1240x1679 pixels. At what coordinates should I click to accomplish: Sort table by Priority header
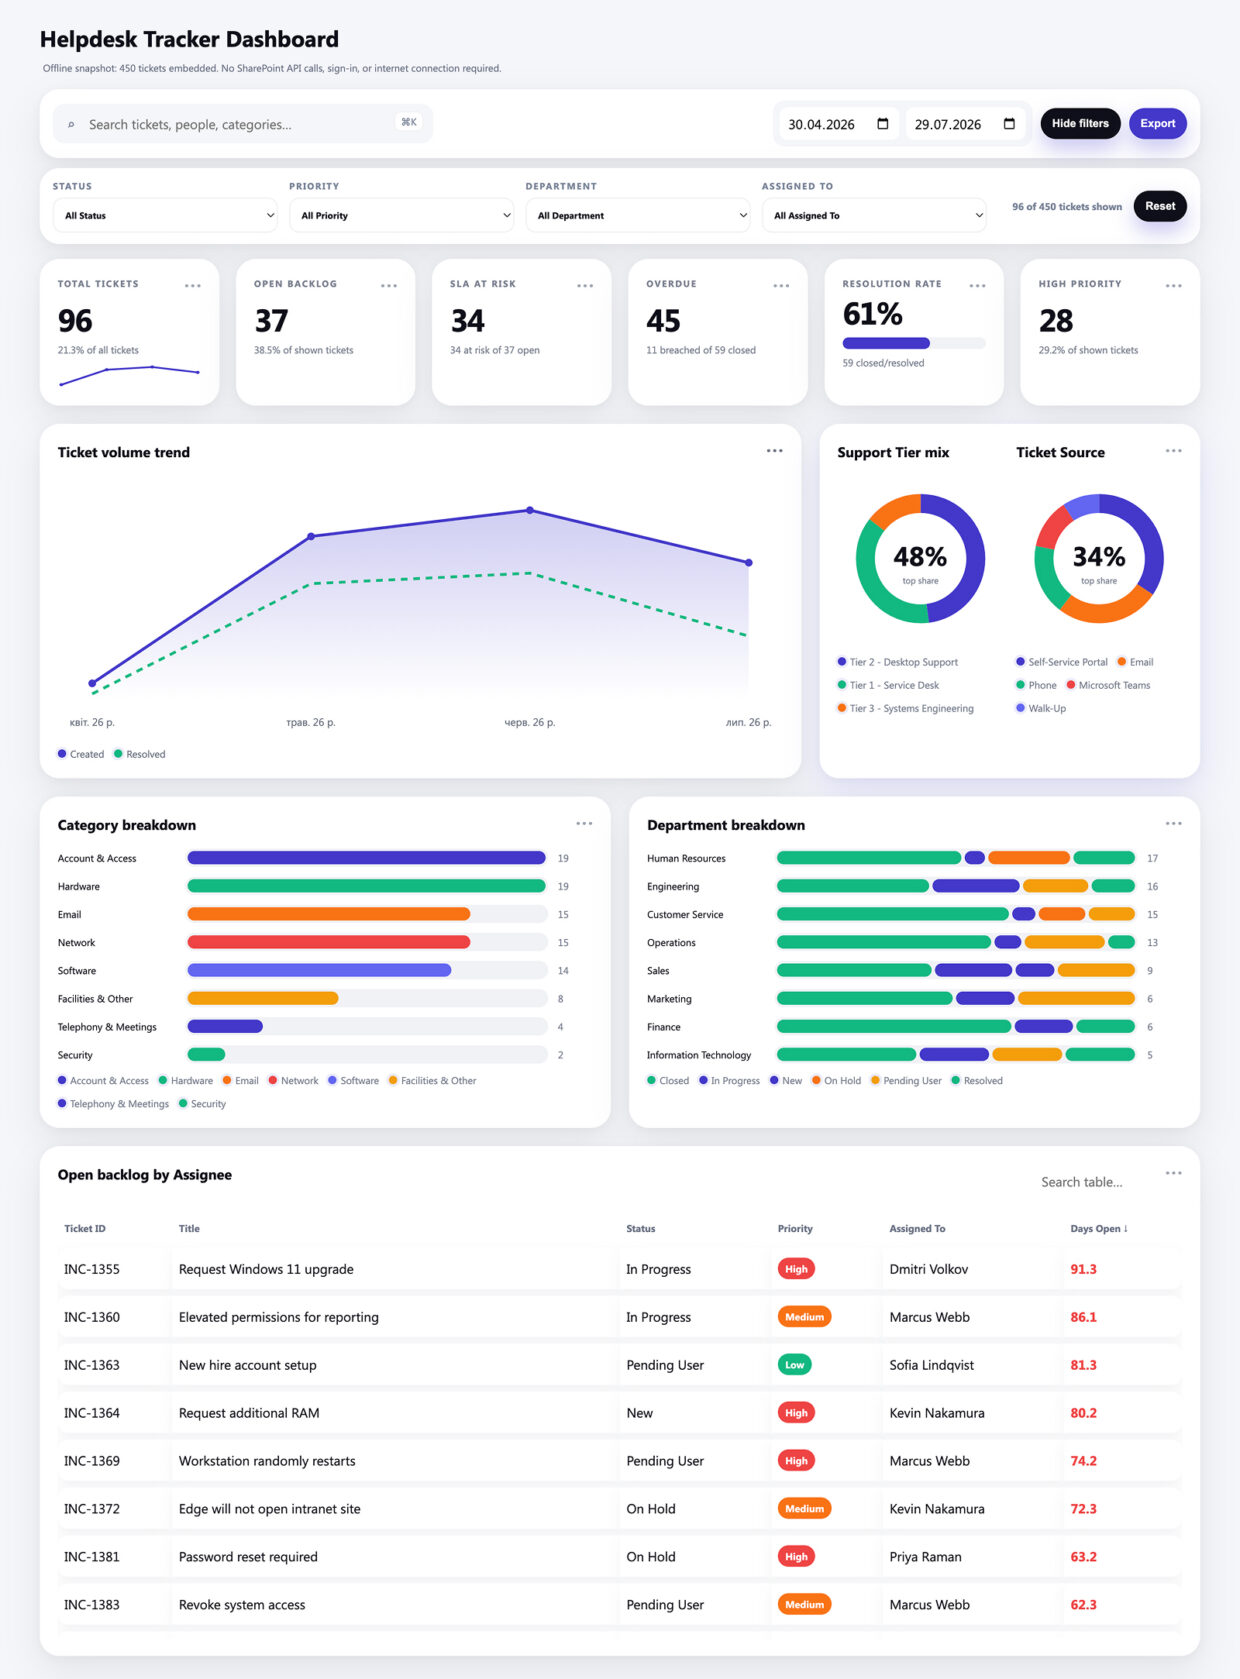pyautogui.click(x=795, y=1229)
